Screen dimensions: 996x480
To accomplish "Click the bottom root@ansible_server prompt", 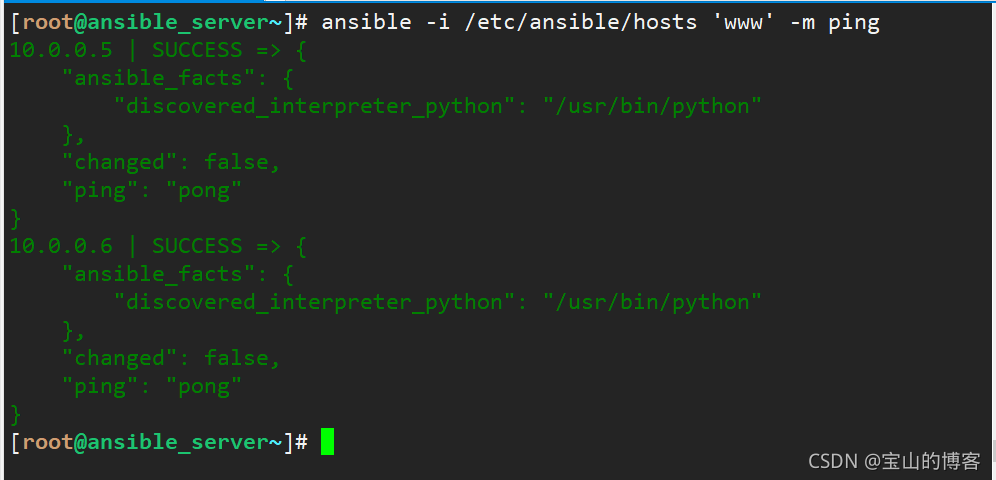I will point(159,442).
